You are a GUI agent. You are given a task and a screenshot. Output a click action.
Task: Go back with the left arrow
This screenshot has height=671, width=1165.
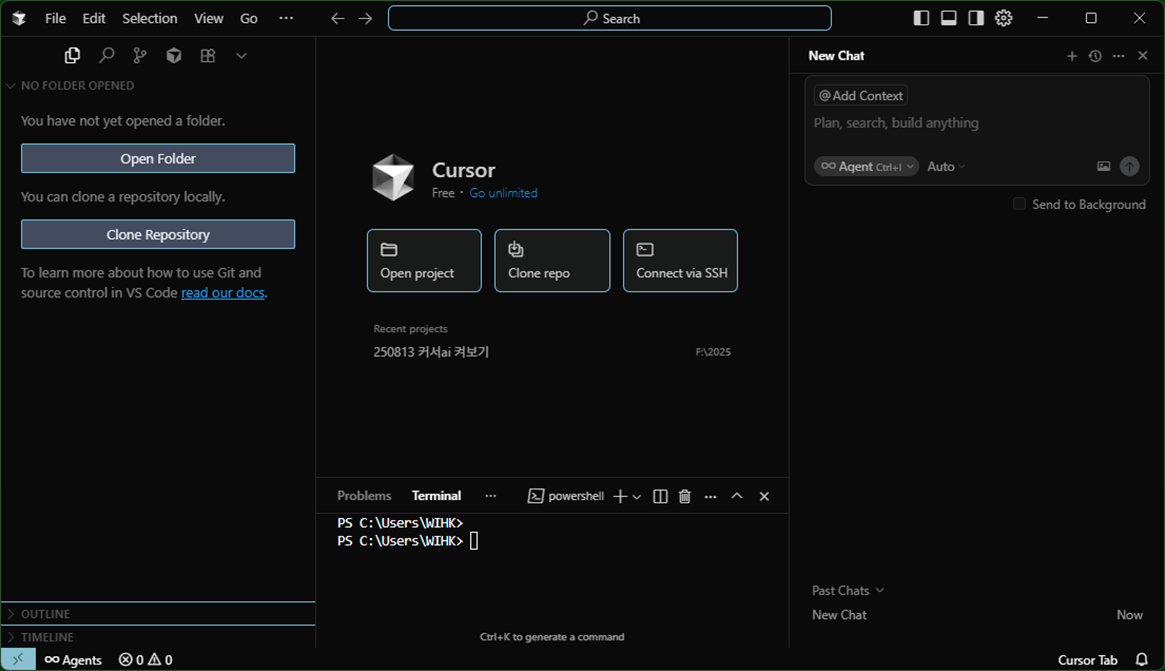click(x=337, y=18)
